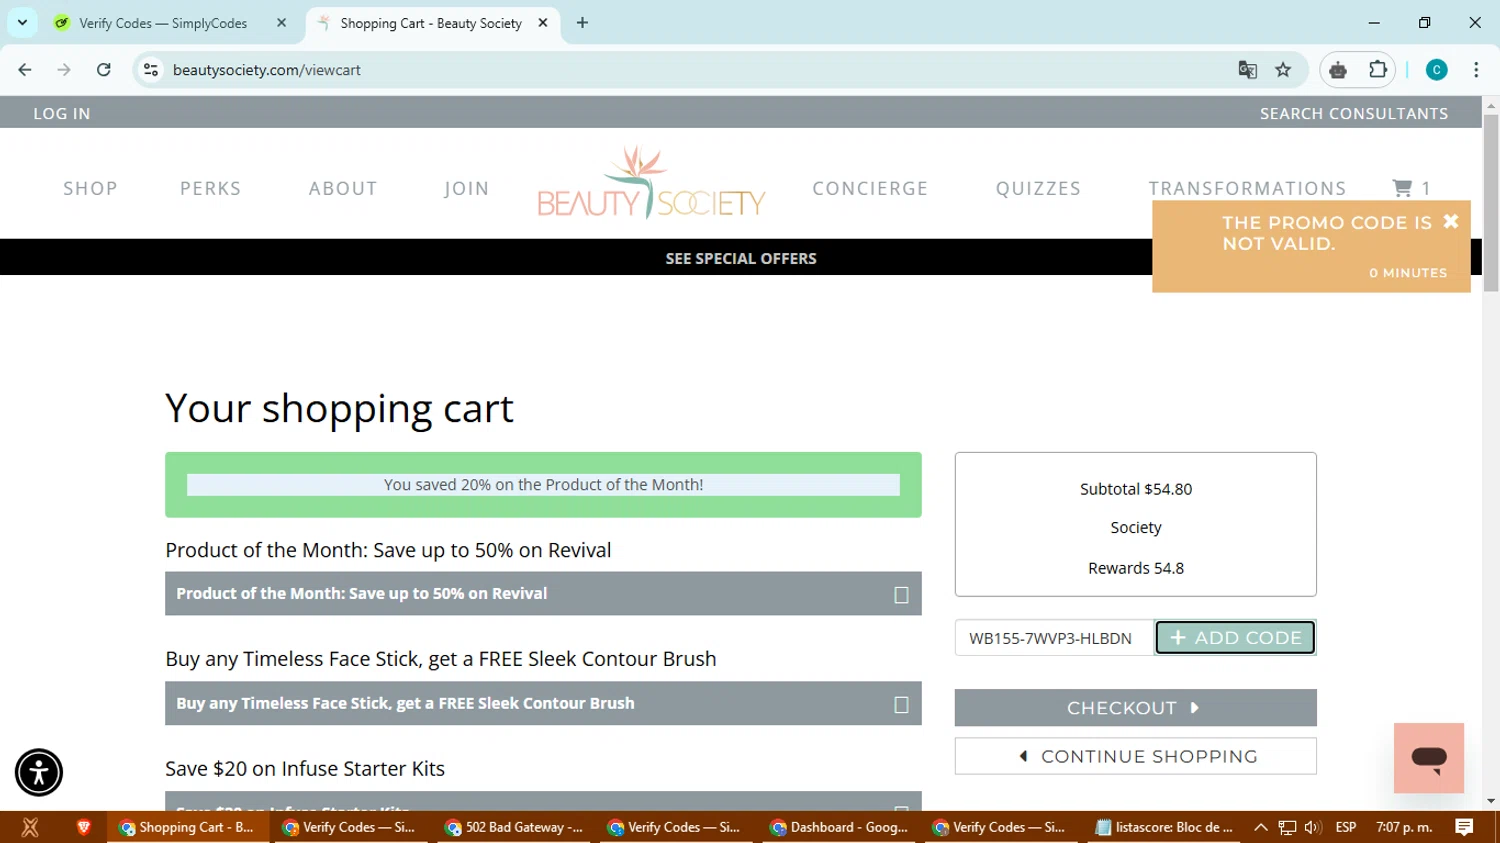Open the Brave browser taskbar icon

click(84, 827)
